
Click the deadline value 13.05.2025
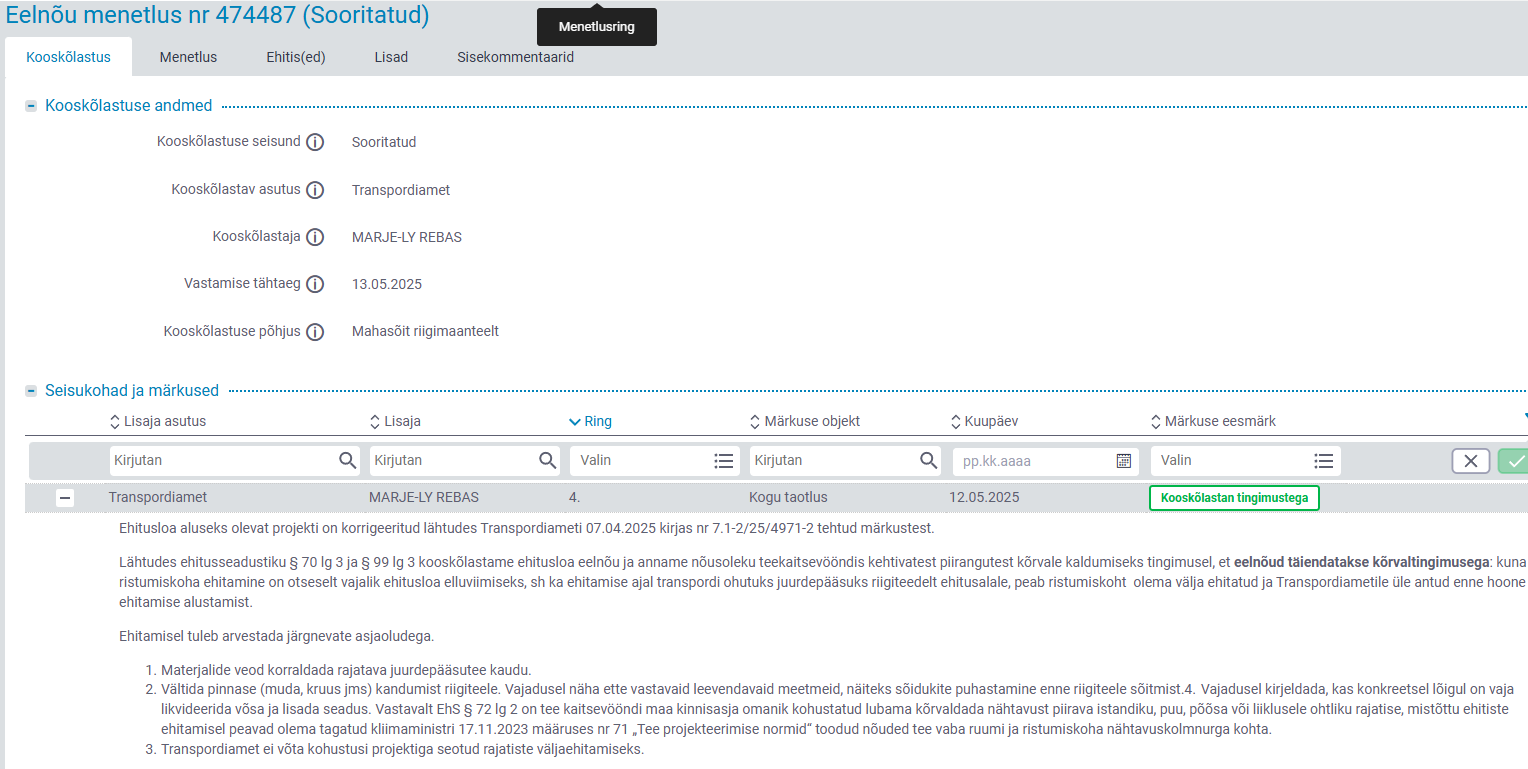tap(387, 284)
